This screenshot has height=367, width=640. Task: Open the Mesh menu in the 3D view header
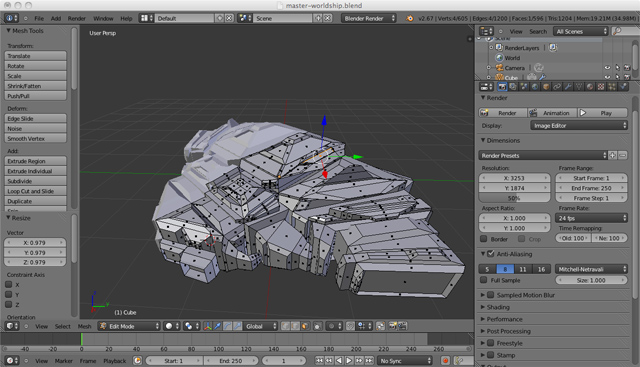coord(84,326)
